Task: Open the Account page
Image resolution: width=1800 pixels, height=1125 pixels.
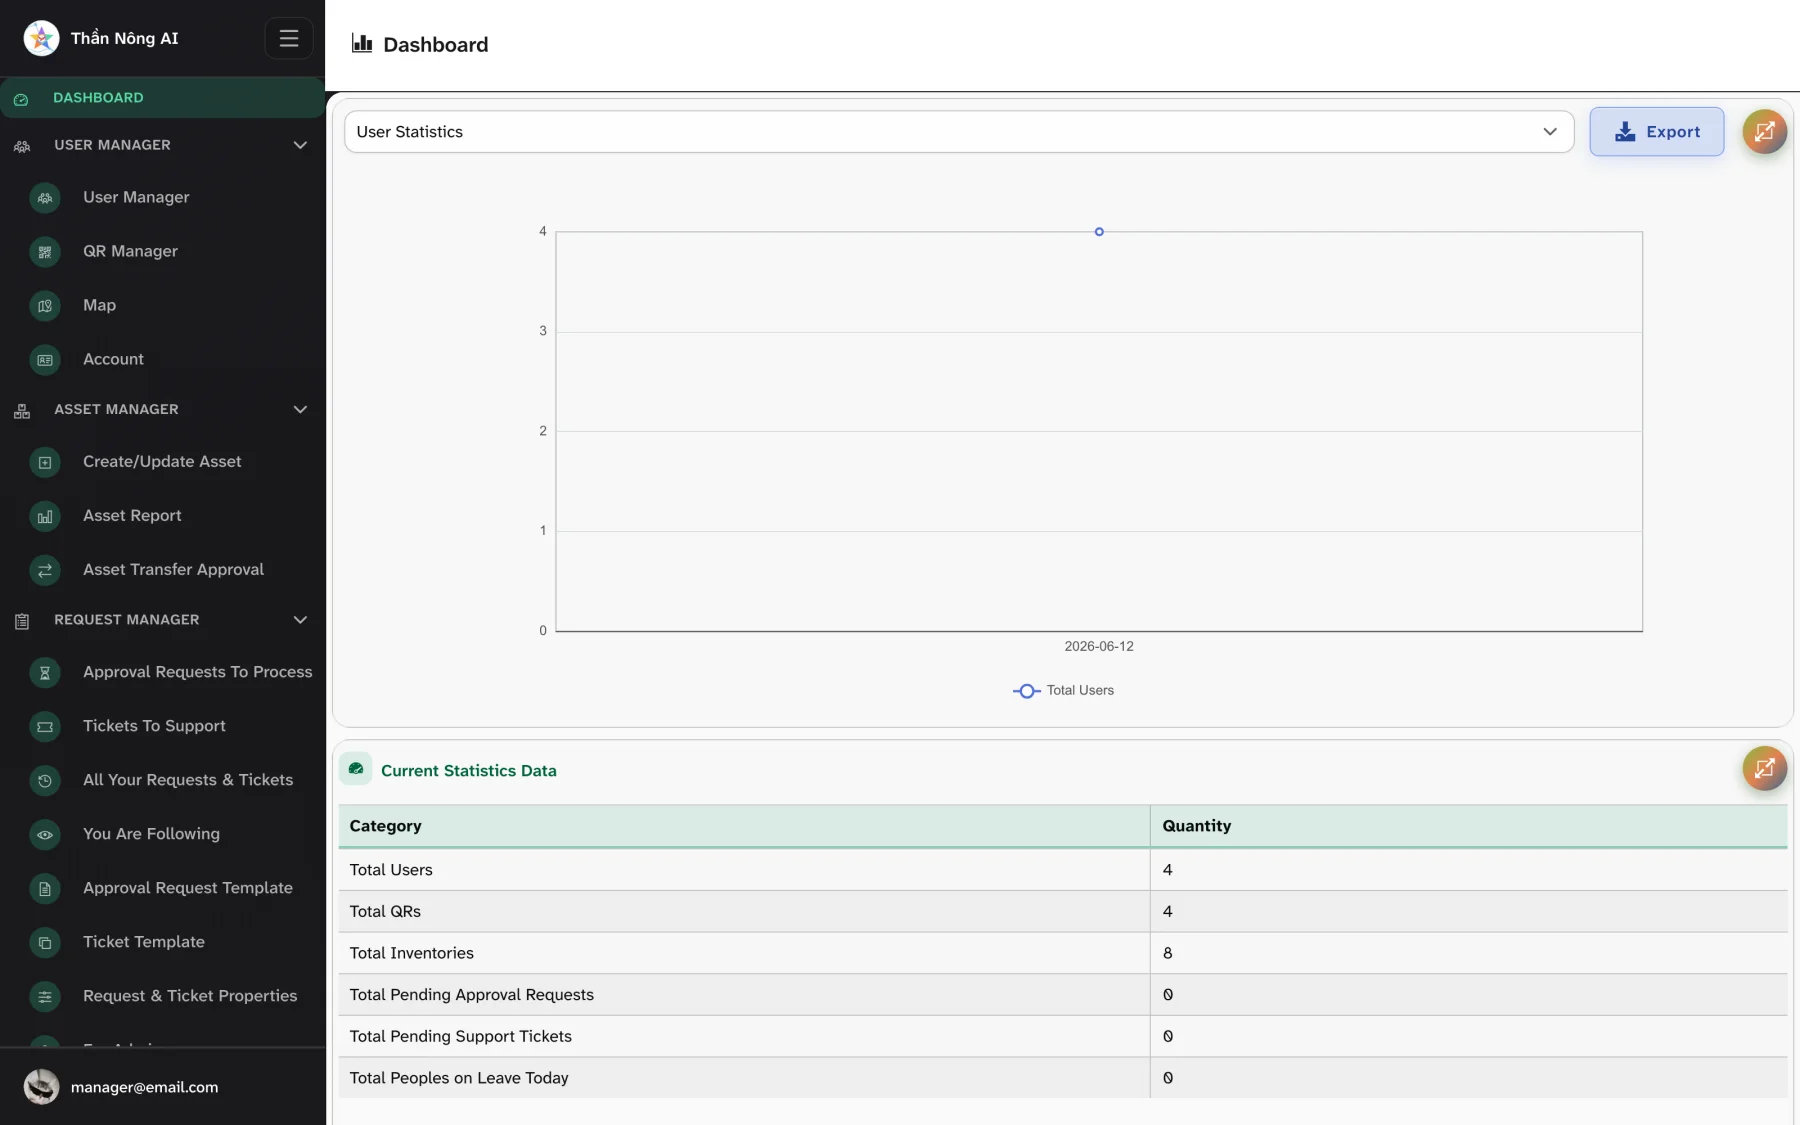Action: tap(113, 360)
